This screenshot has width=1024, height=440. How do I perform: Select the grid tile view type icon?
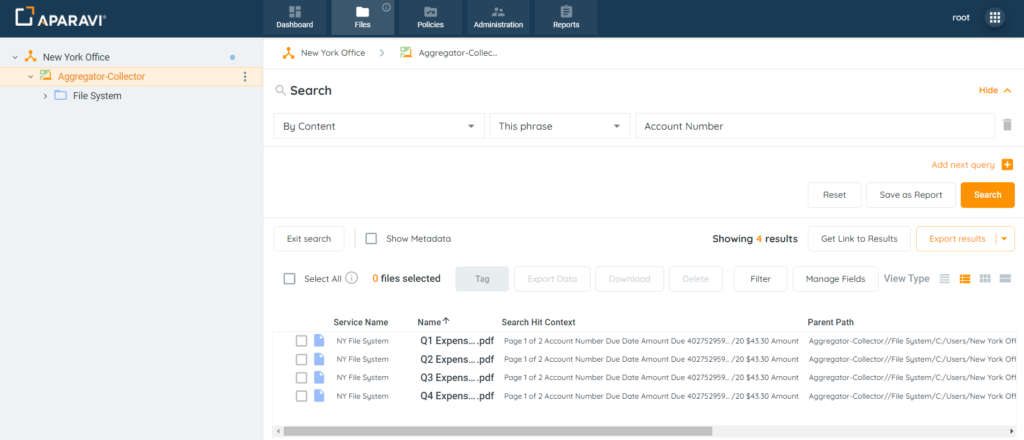click(x=985, y=278)
